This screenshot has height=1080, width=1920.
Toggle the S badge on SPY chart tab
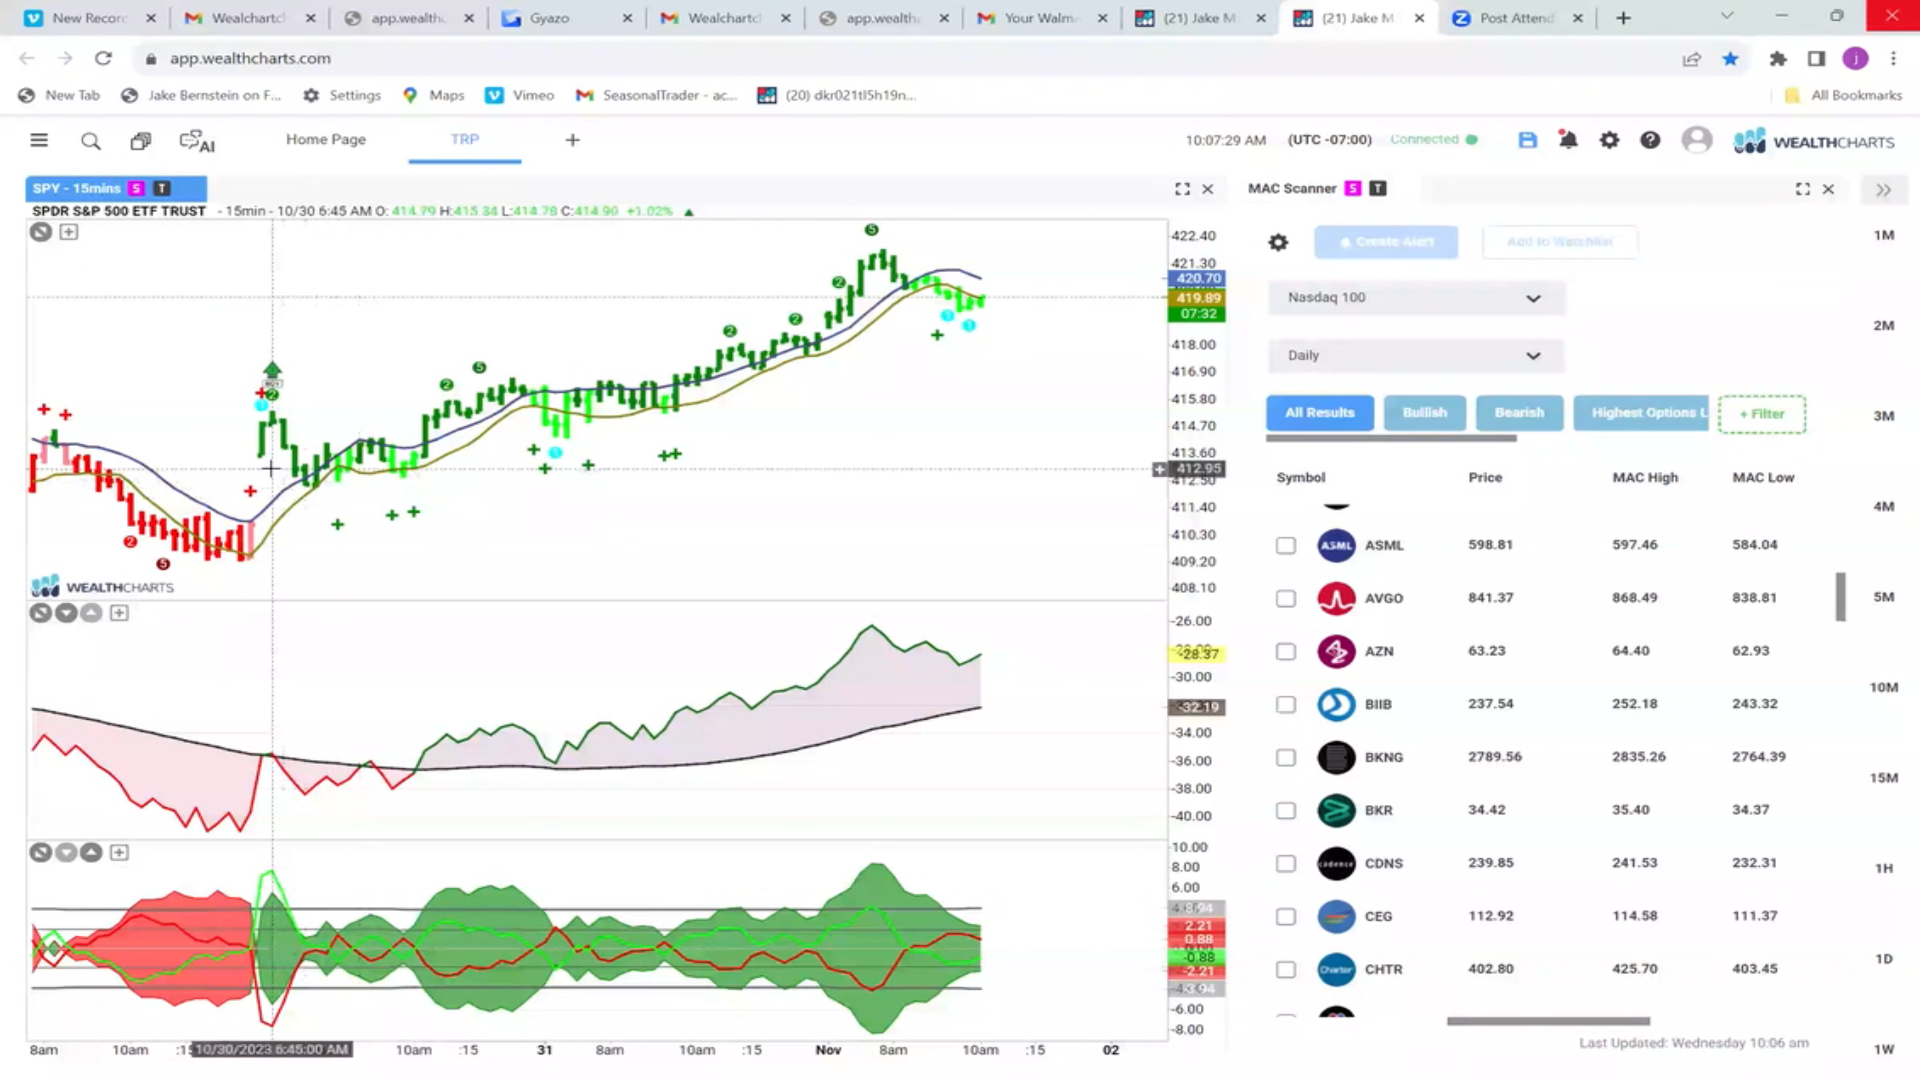tap(136, 188)
